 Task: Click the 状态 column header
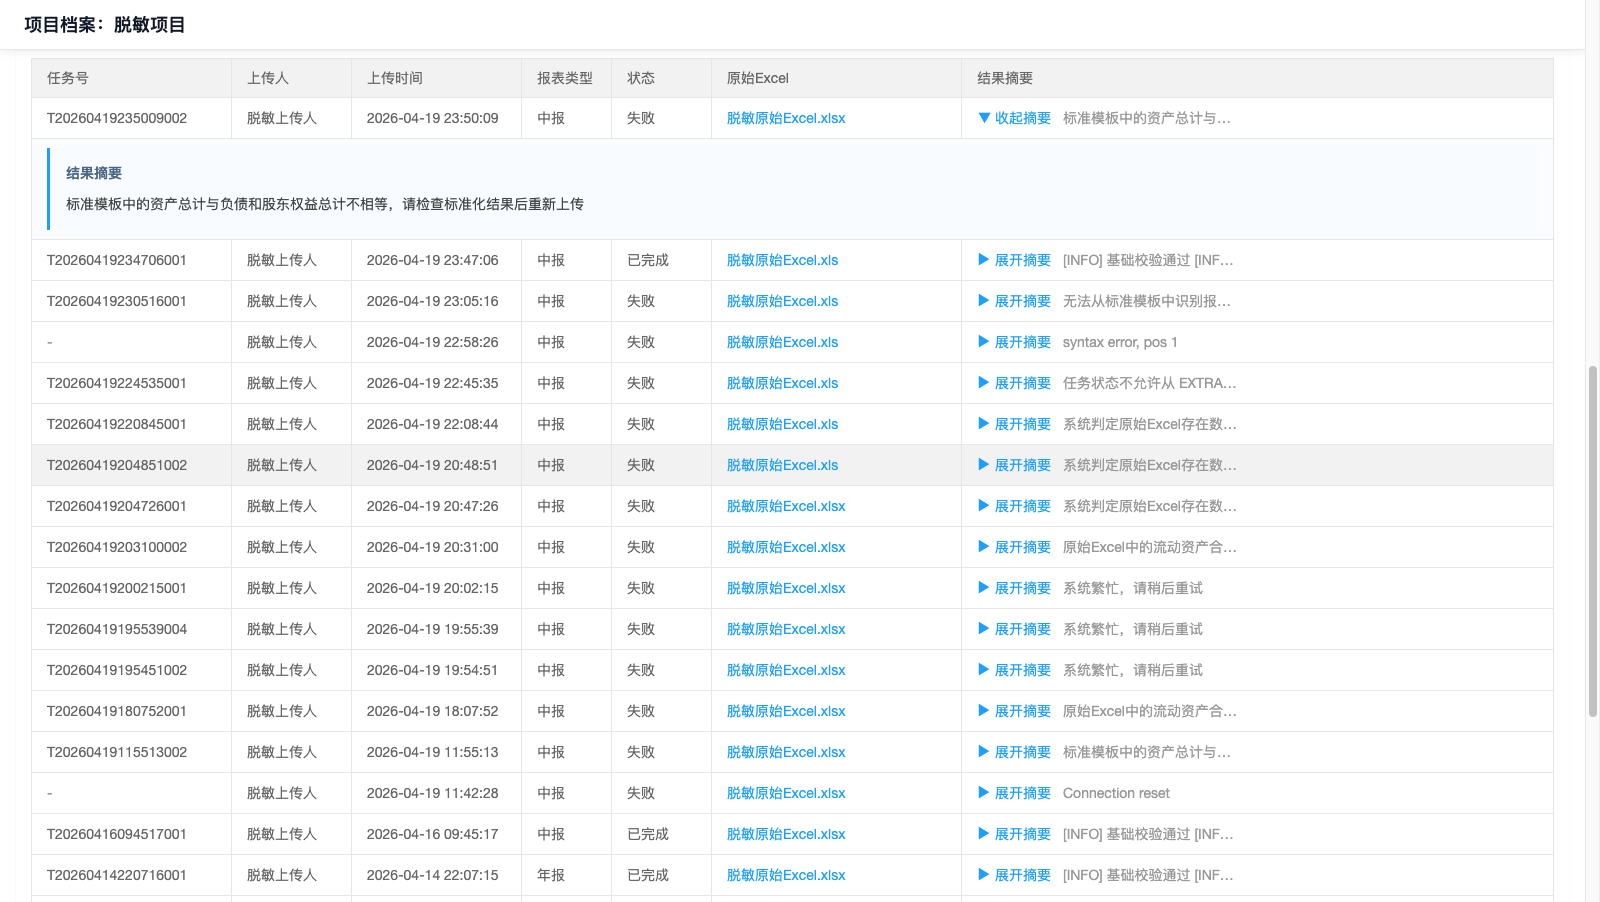[641, 78]
